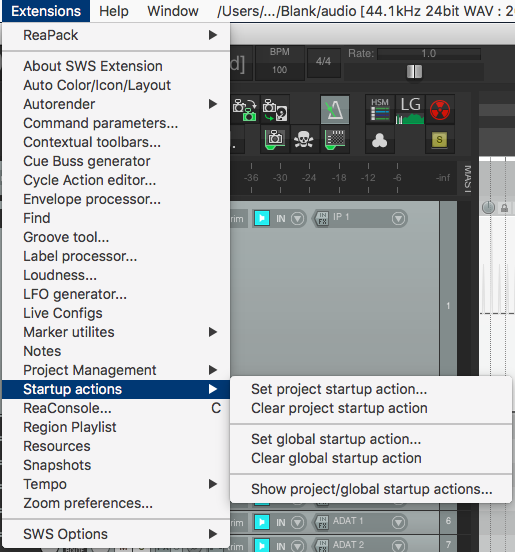
Task: Open Loudness... menu entry
Action: coord(116,275)
